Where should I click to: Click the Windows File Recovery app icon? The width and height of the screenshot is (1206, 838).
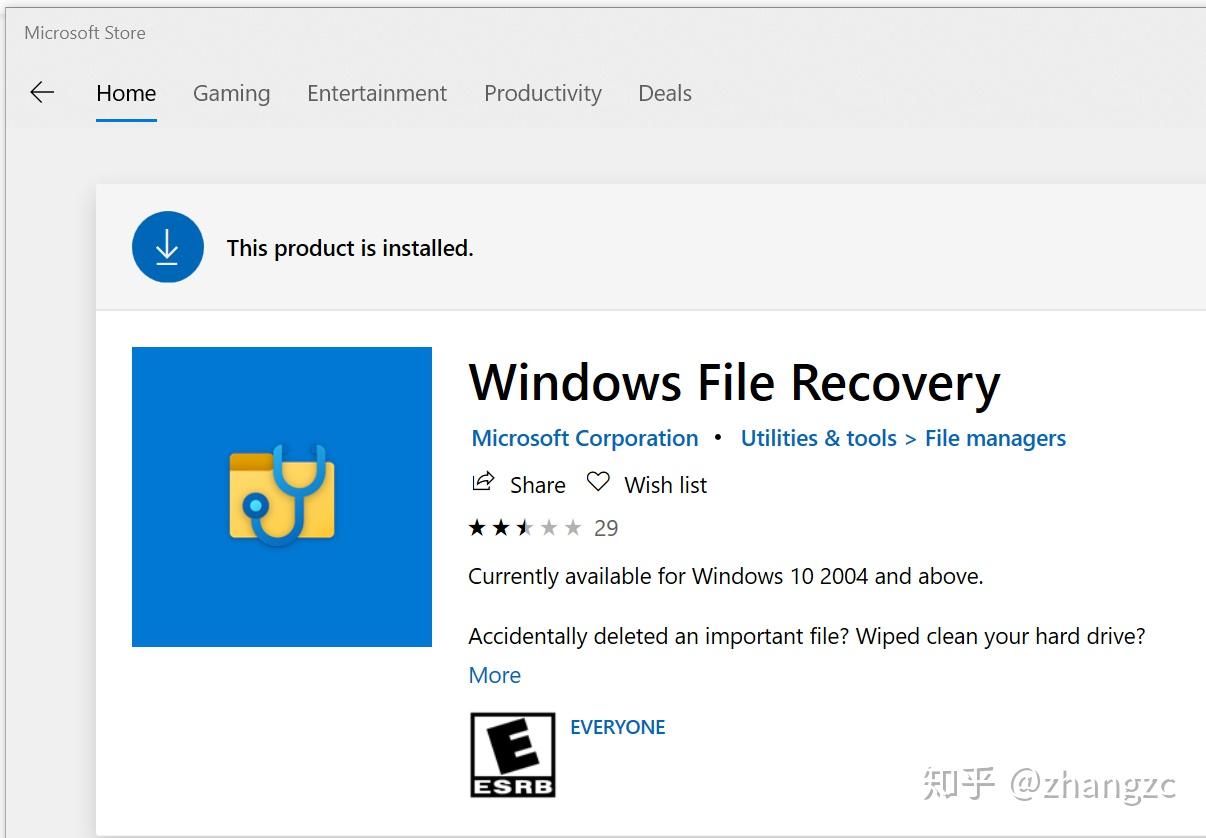(x=281, y=497)
